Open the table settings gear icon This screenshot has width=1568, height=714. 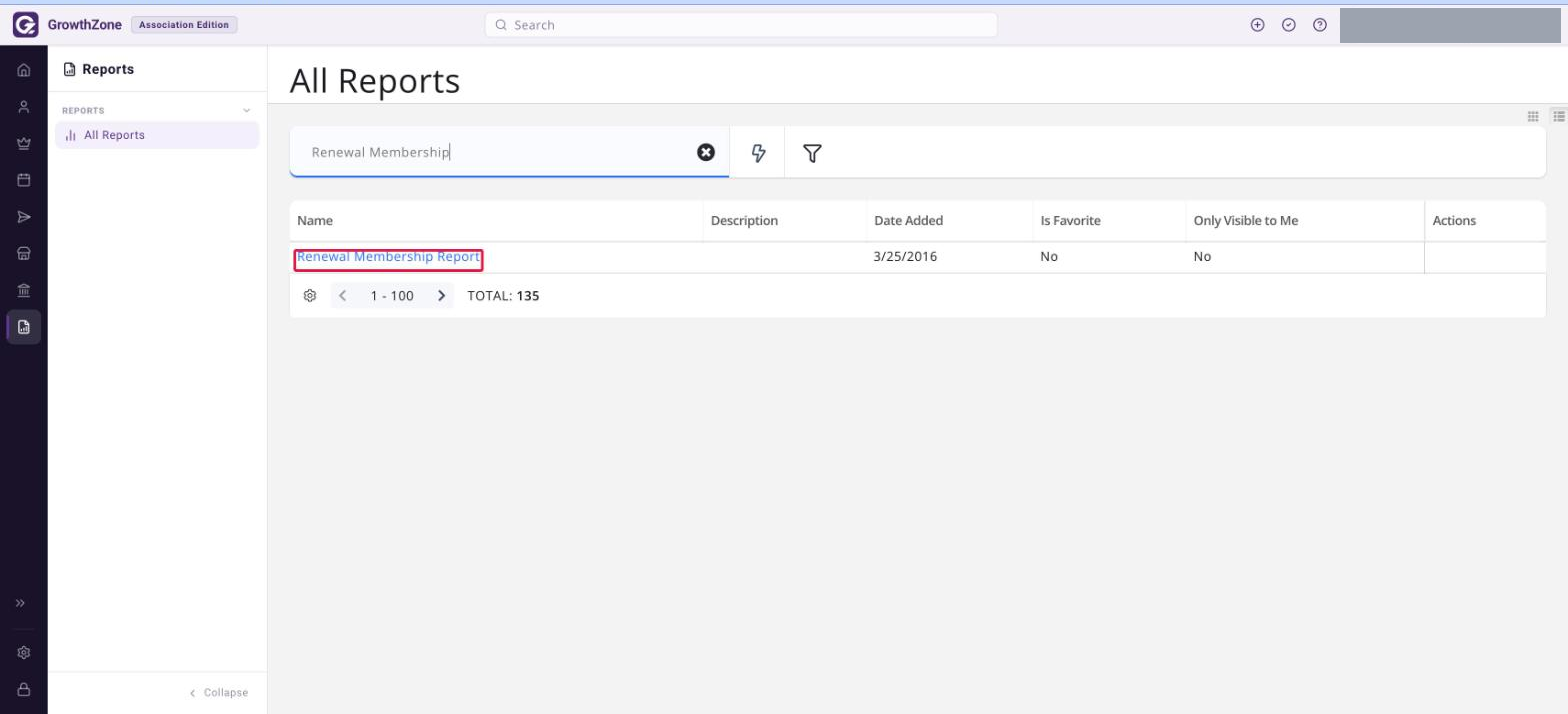coord(310,296)
